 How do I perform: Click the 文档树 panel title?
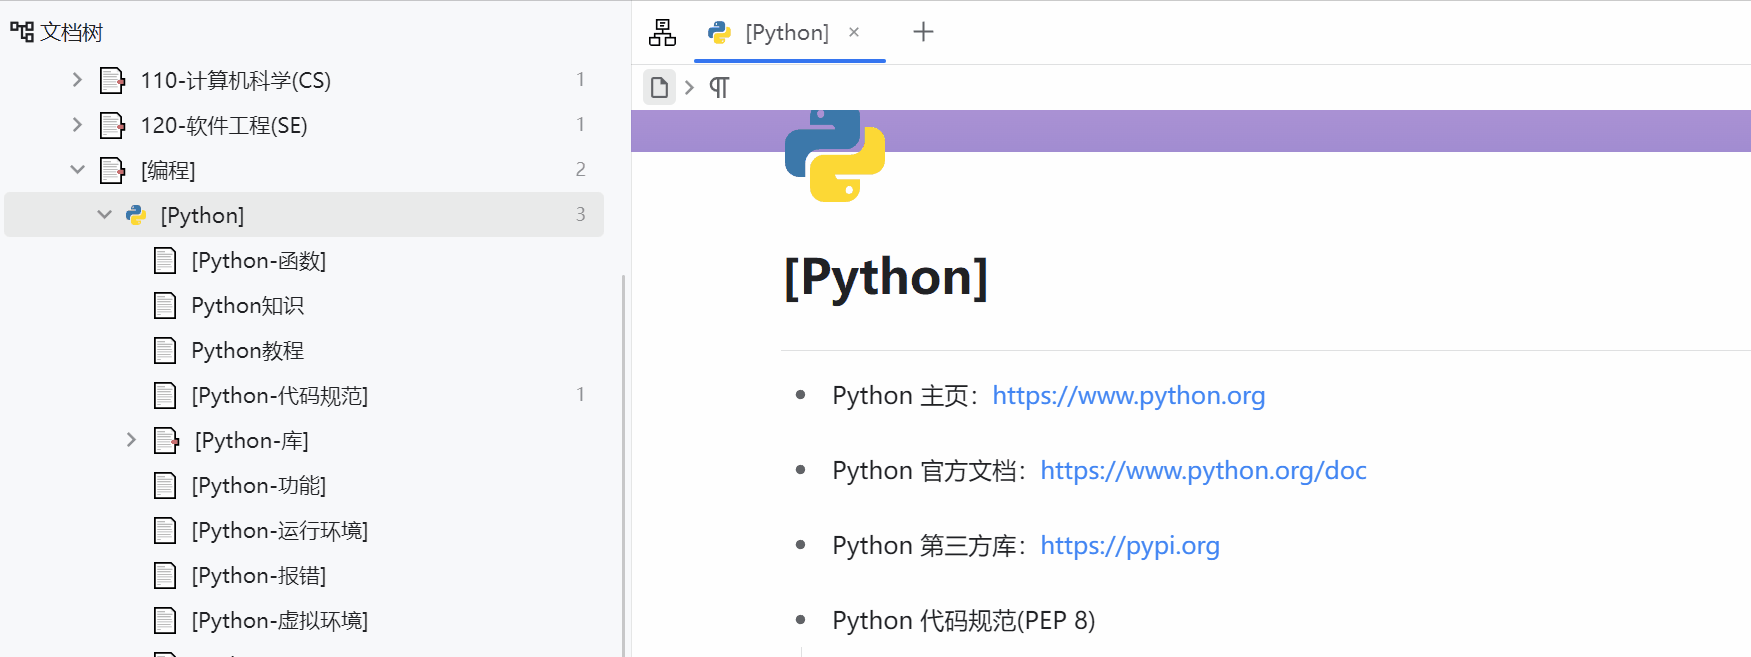pyautogui.click(x=71, y=33)
